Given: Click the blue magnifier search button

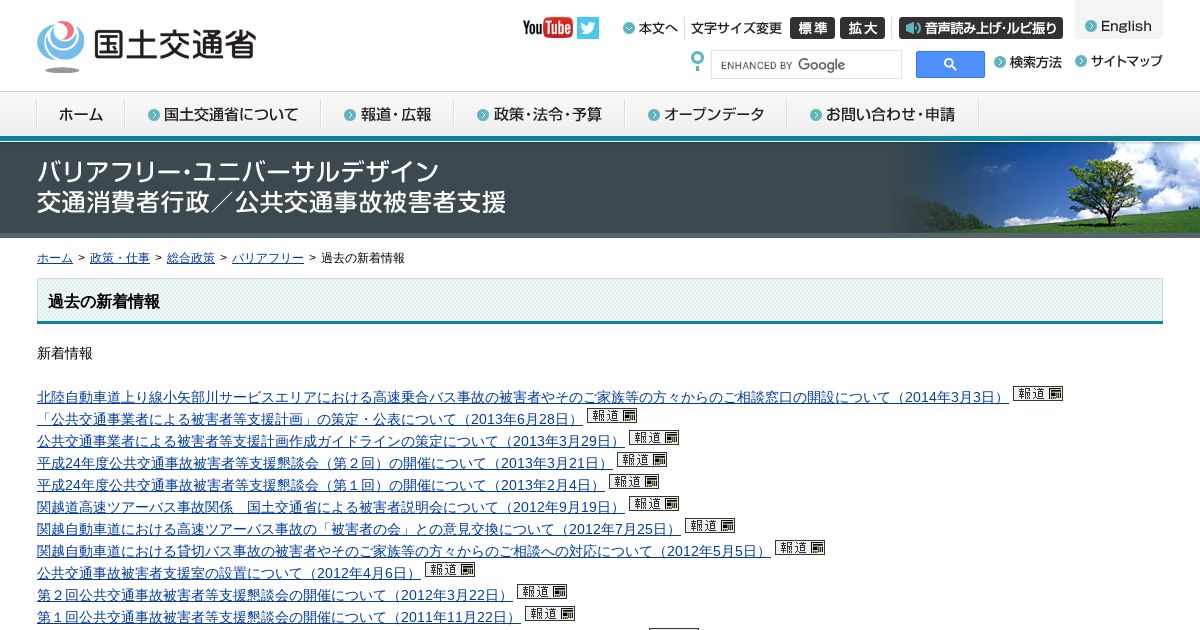Looking at the screenshot, I should pyautogui.click(x=950, y=65).
